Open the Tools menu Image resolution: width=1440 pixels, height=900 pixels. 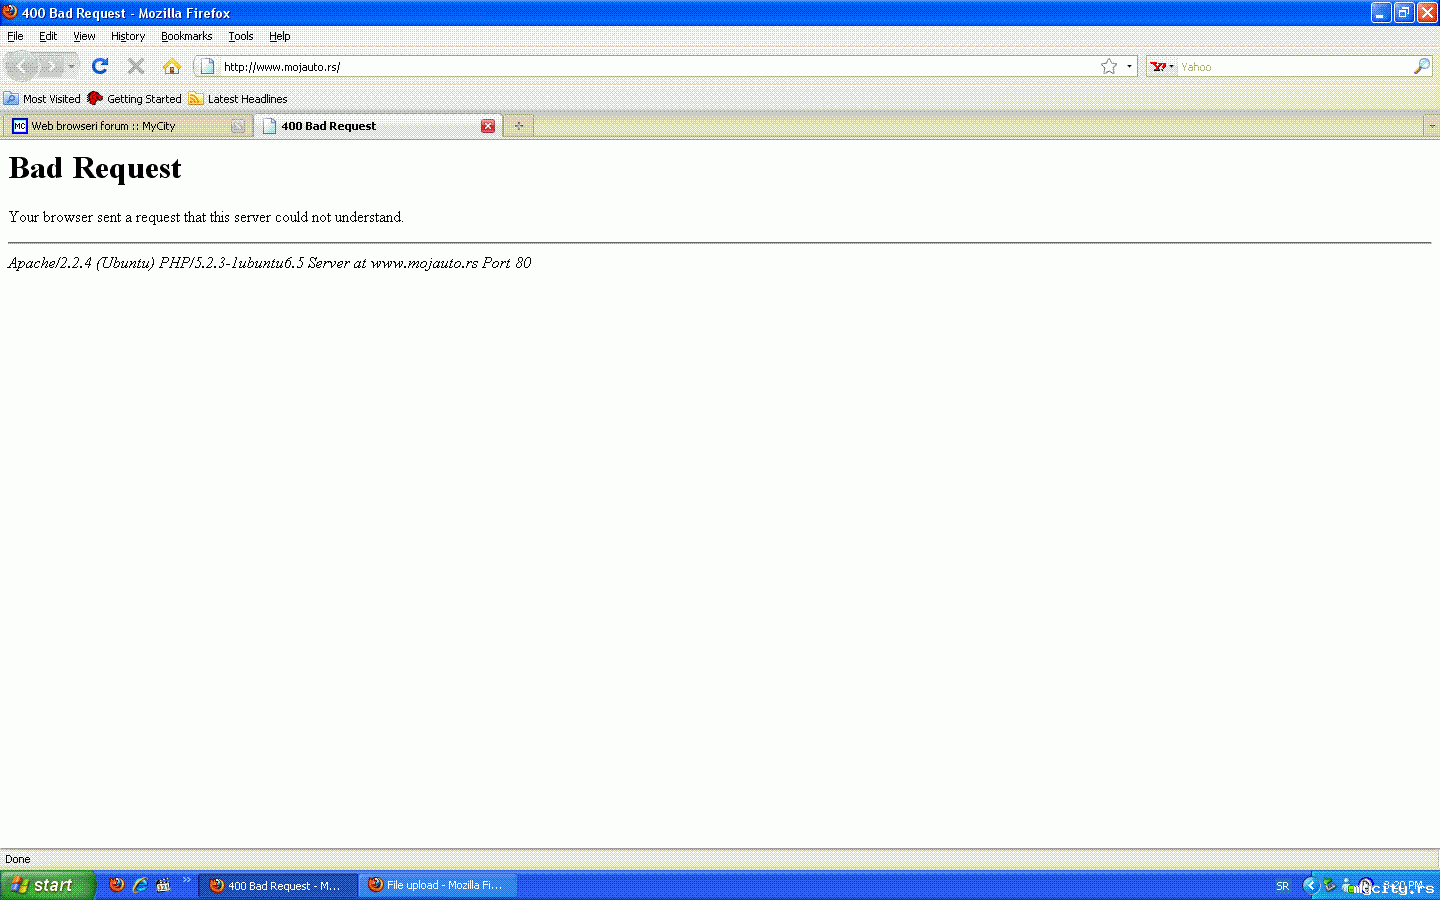241,36
